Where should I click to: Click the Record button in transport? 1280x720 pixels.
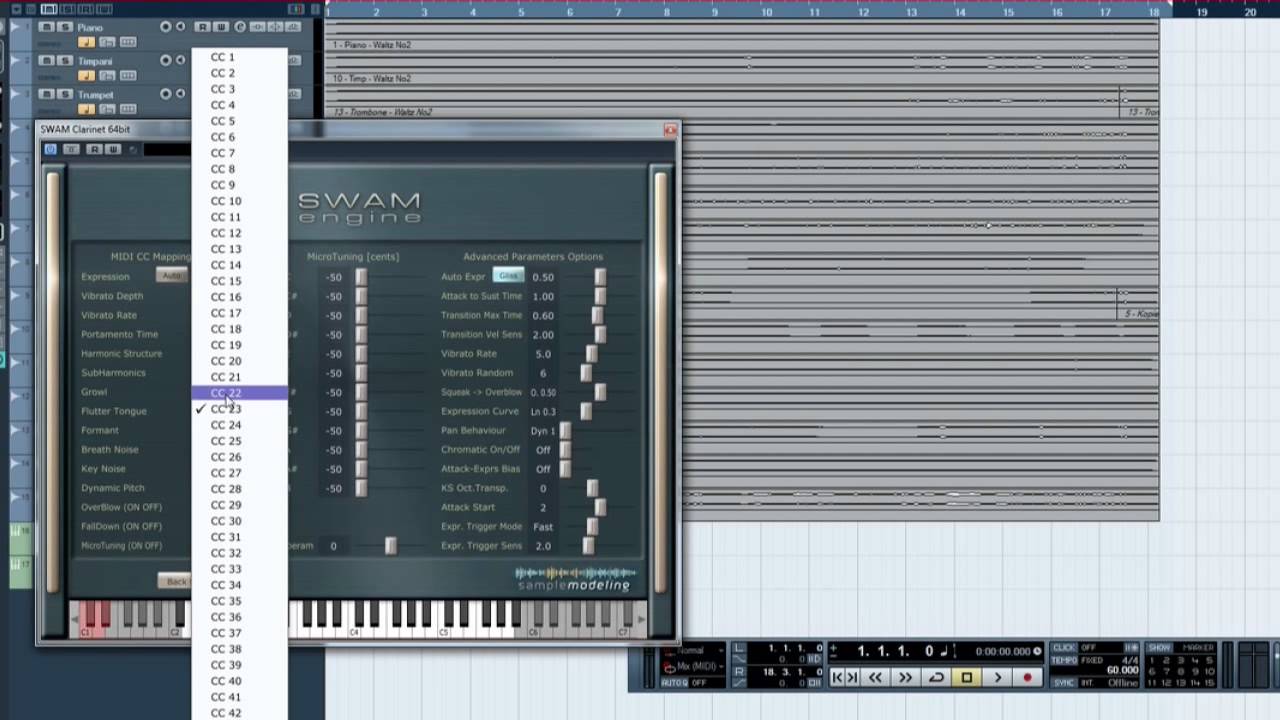coord(1027,677)
